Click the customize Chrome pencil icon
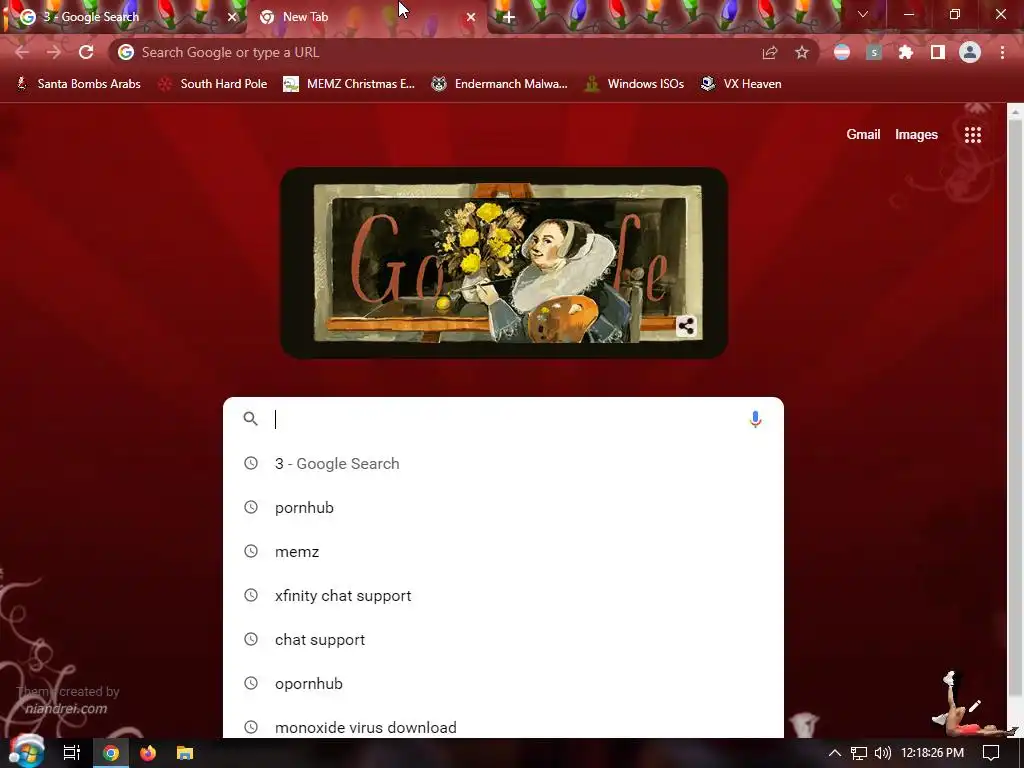 click(975, 706)
